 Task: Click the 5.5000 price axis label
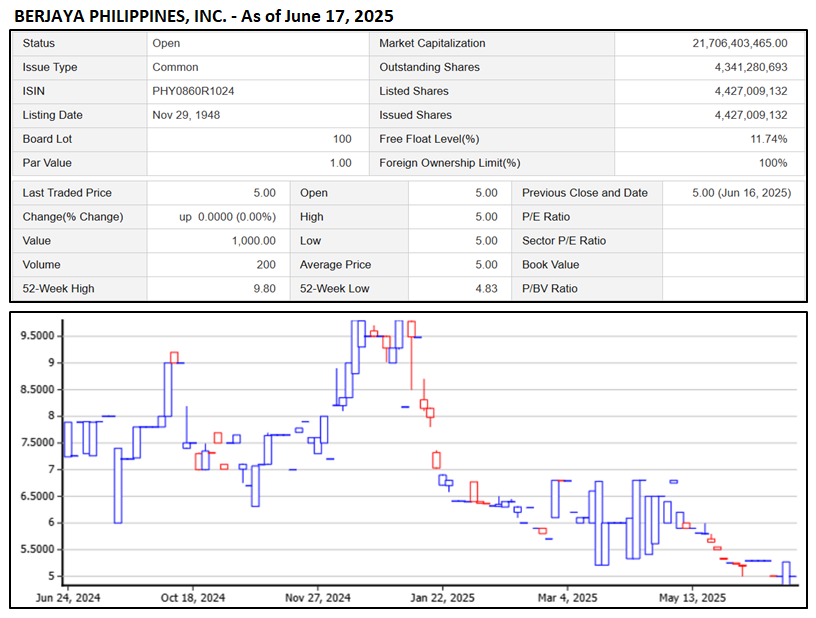pos(37,549)
